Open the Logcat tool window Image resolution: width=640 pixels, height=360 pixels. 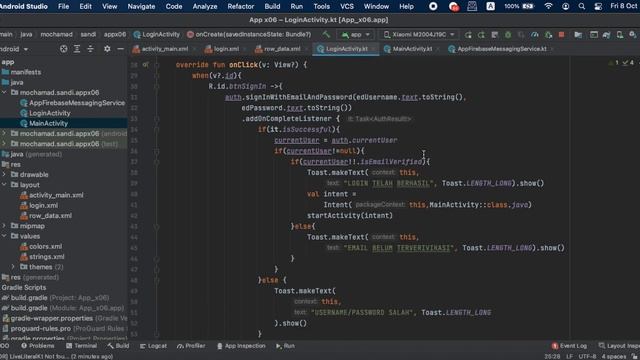pos(153,346)
